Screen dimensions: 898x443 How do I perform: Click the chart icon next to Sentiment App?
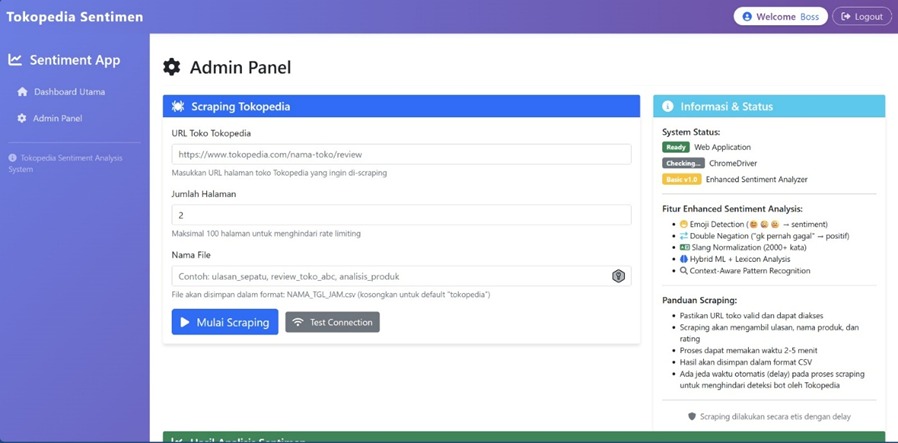[16, 60]
